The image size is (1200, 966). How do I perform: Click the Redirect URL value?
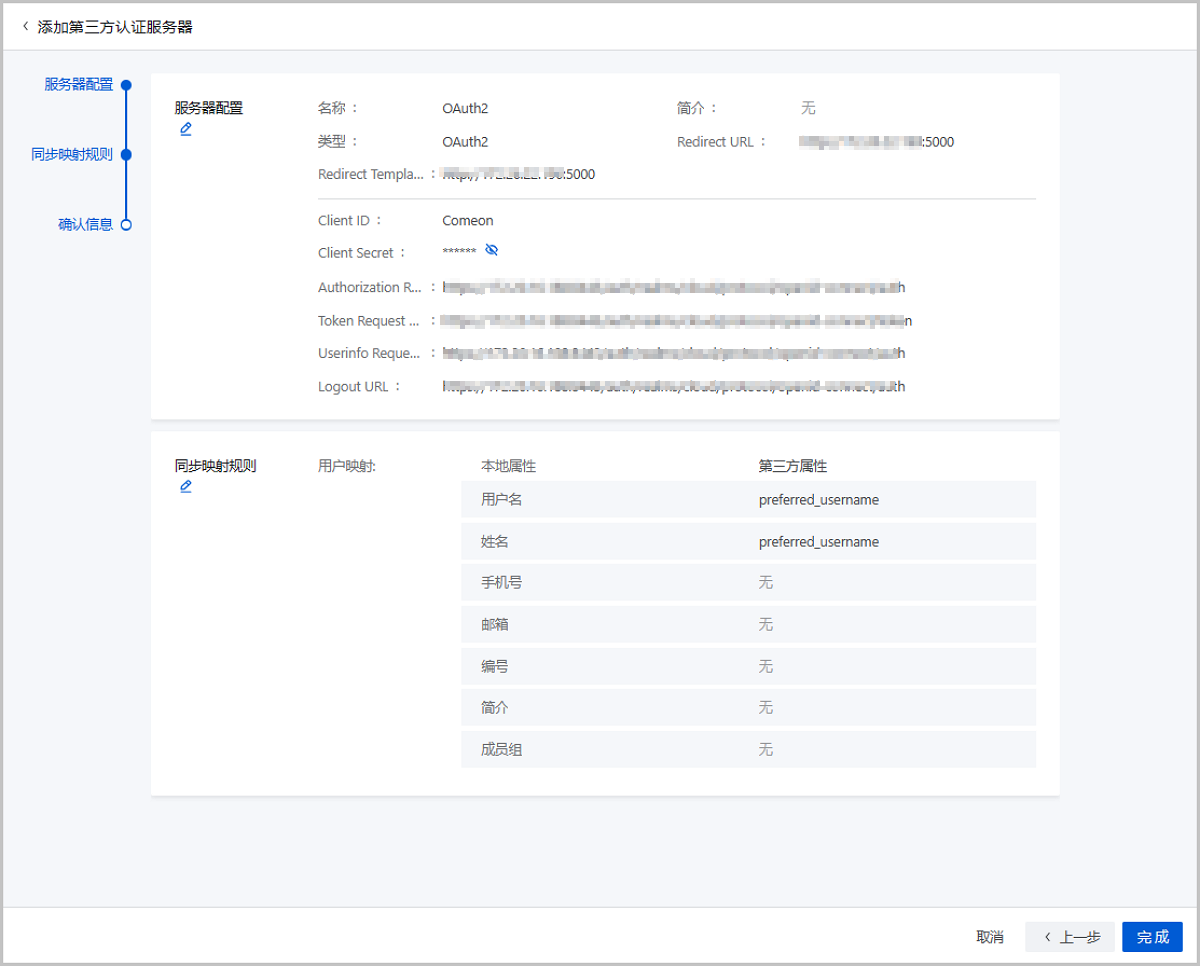pyautogui.click(x=876, y=142)
